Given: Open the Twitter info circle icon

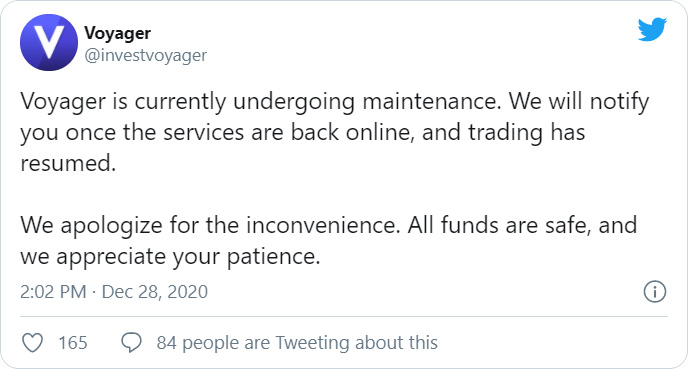Looking at the screenshot, I should [655, 291].
